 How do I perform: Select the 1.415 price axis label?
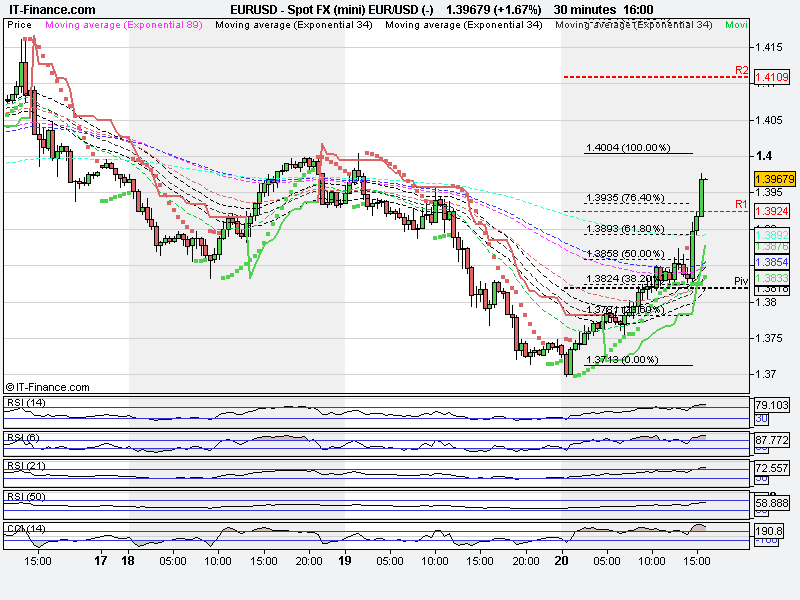[x=769, y=47]
